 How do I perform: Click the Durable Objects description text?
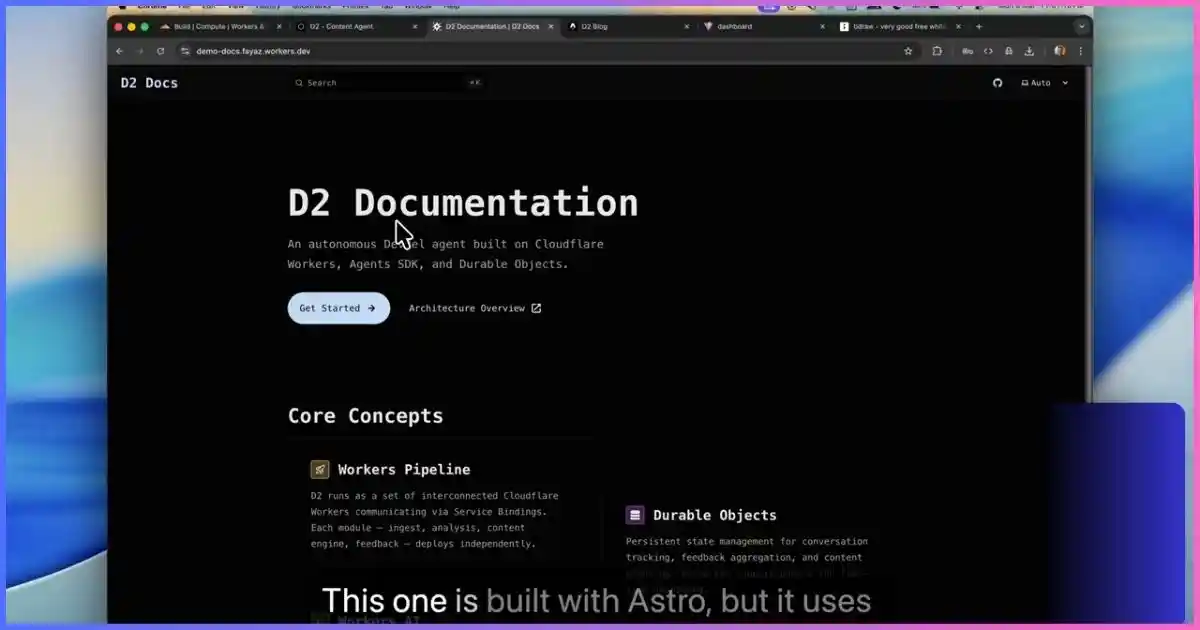[747, 558]
